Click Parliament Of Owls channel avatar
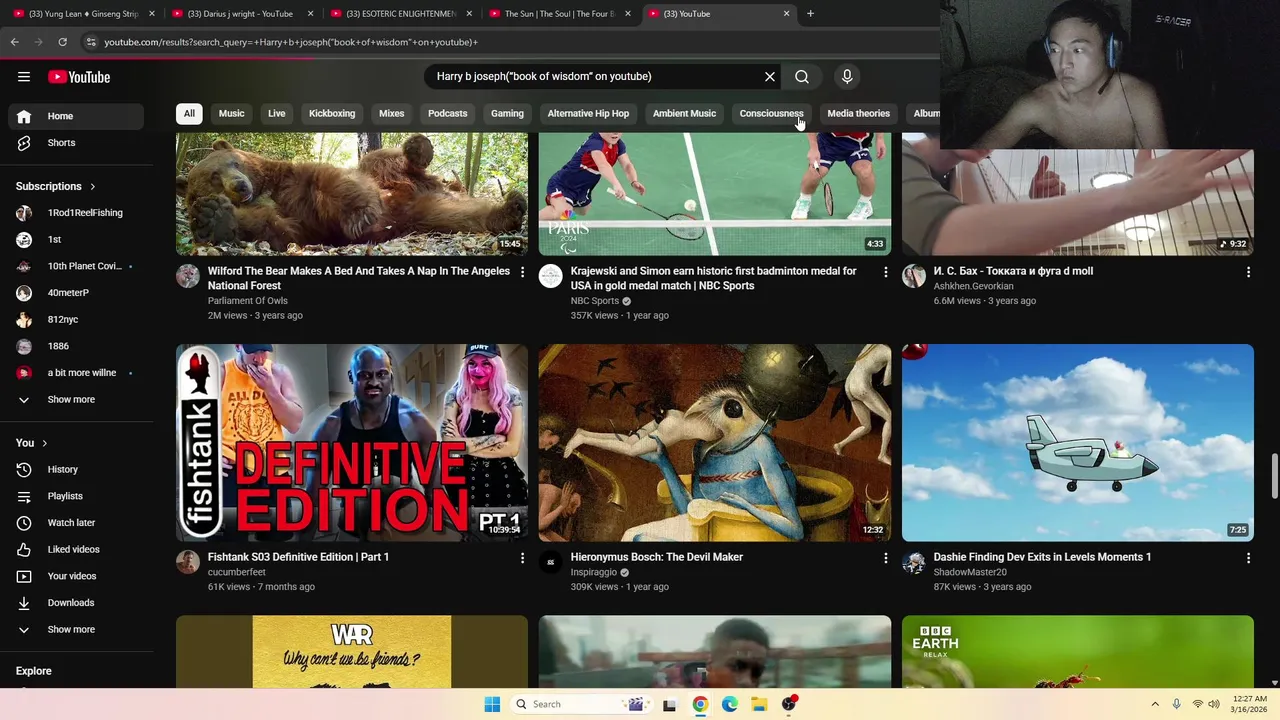 (x=188, y=276)
